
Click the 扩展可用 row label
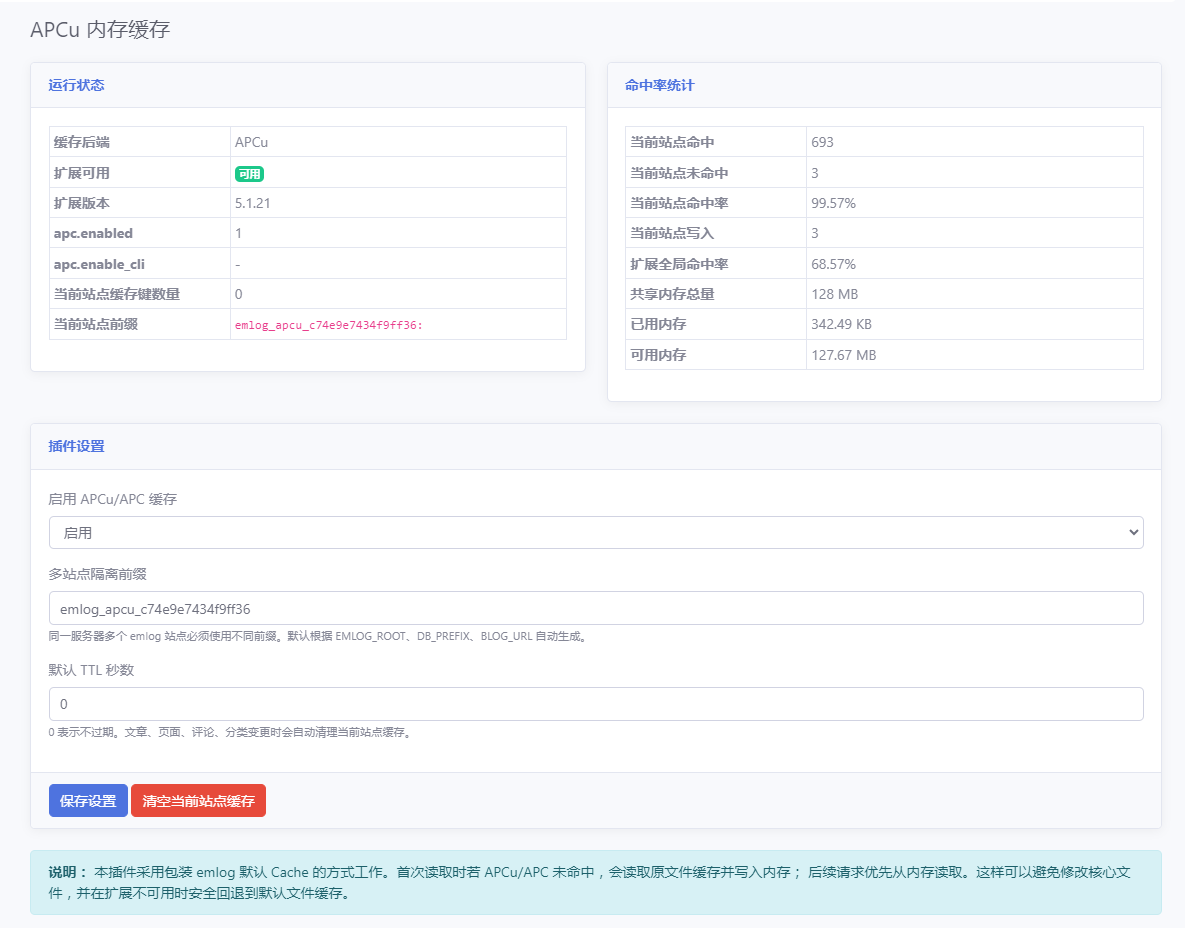pos(82,173)
